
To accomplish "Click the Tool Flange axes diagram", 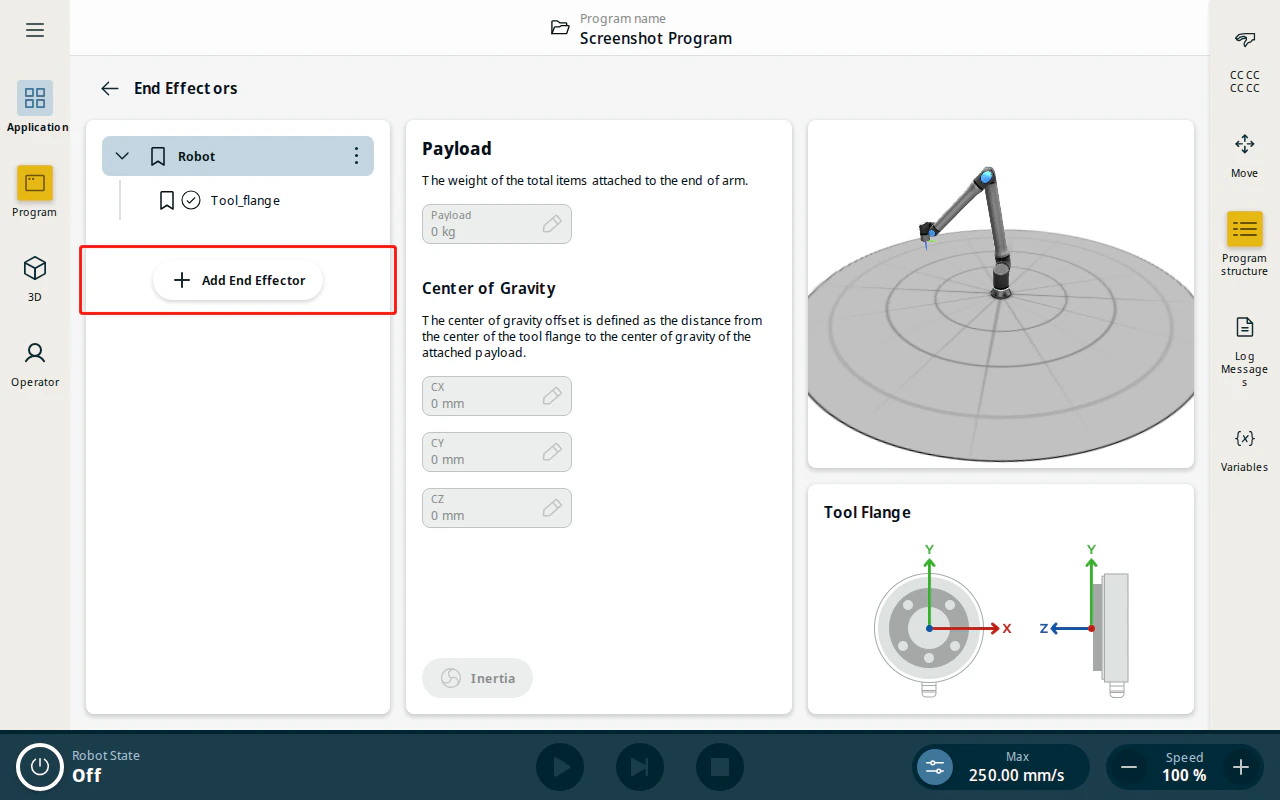I will coord(1001,622).
